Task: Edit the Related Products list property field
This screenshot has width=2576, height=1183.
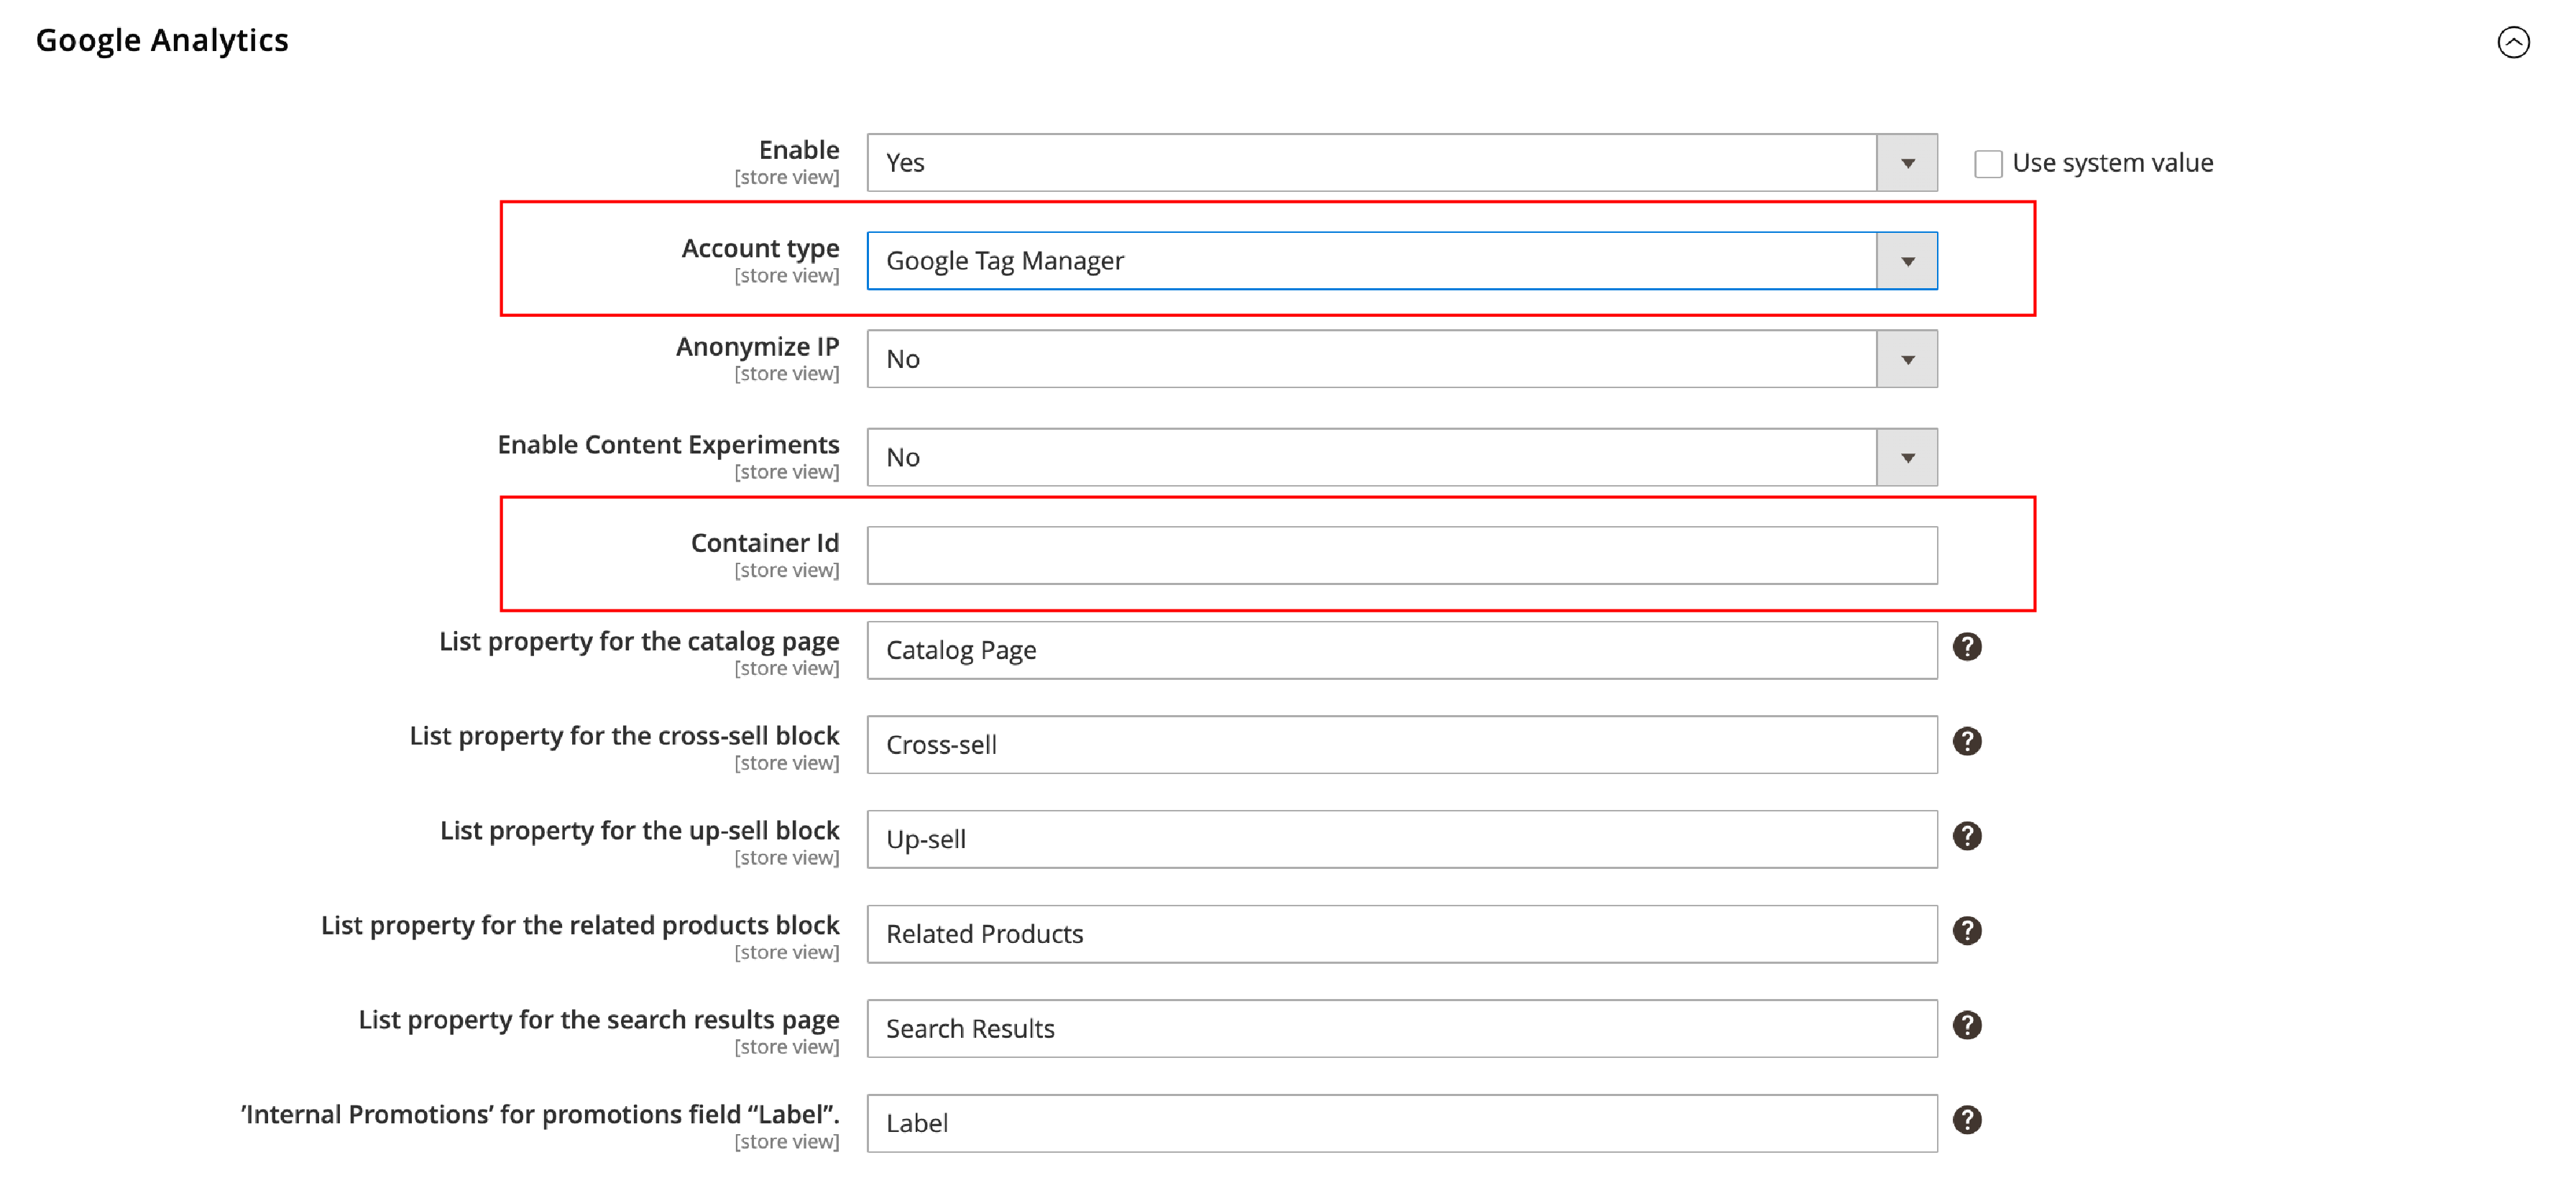Action: click(x=1402, y=934)
